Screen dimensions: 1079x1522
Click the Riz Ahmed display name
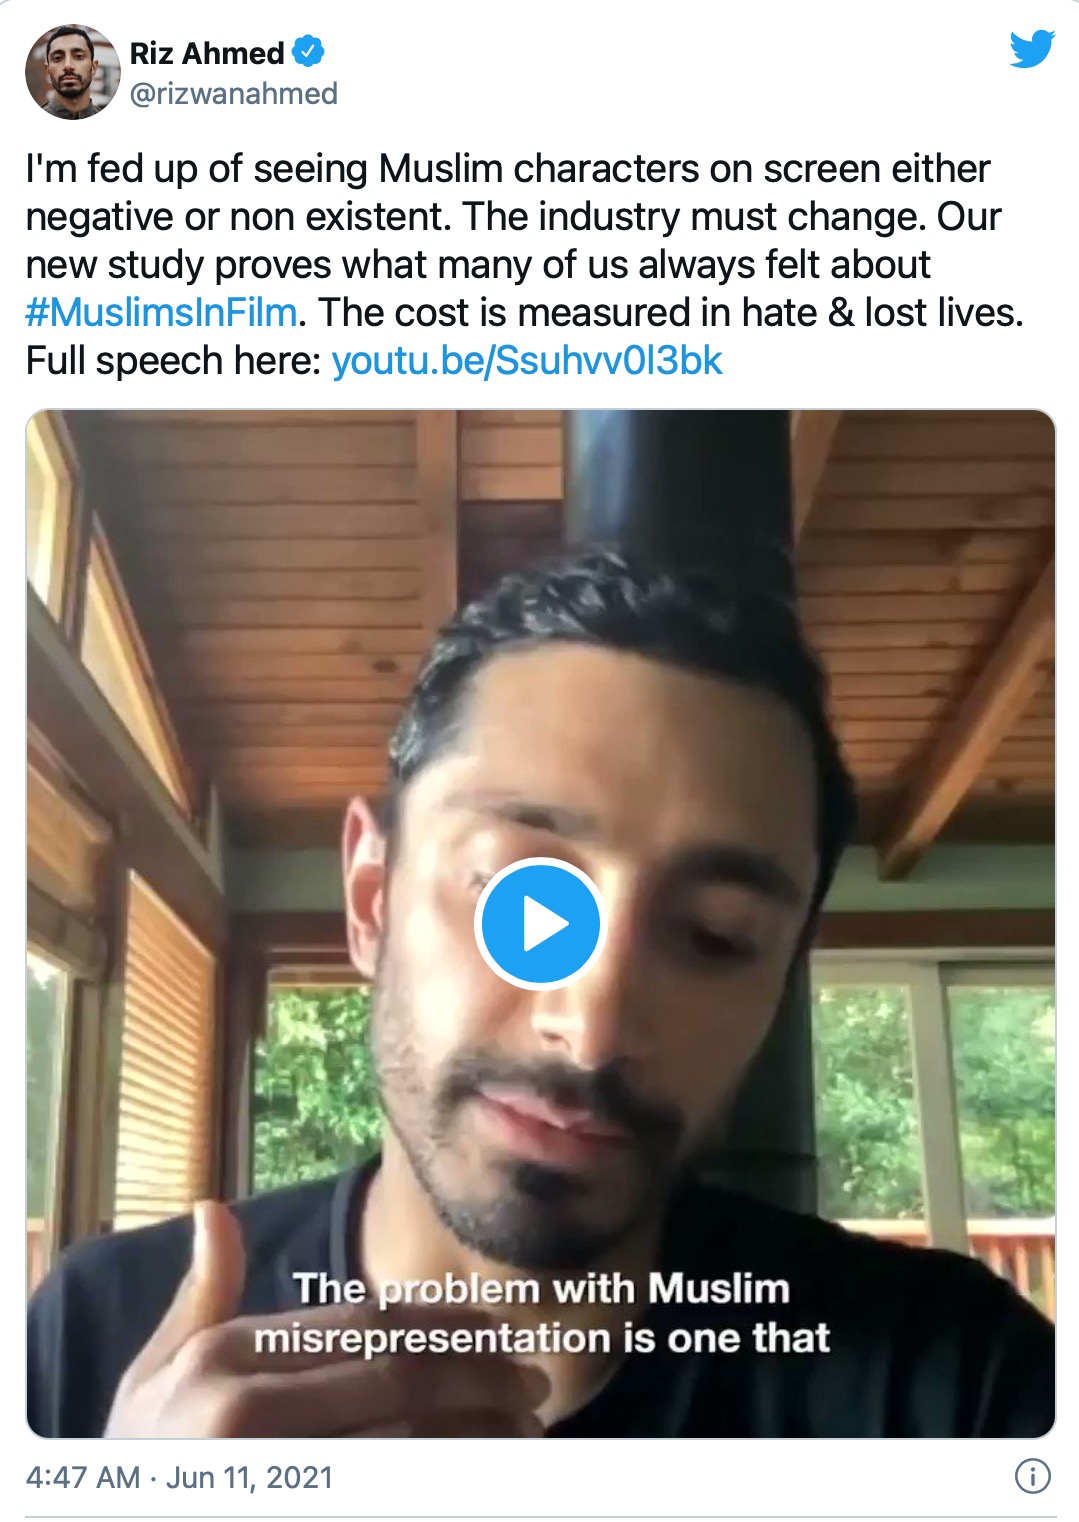pyautogui.click(x=207, y=52)
